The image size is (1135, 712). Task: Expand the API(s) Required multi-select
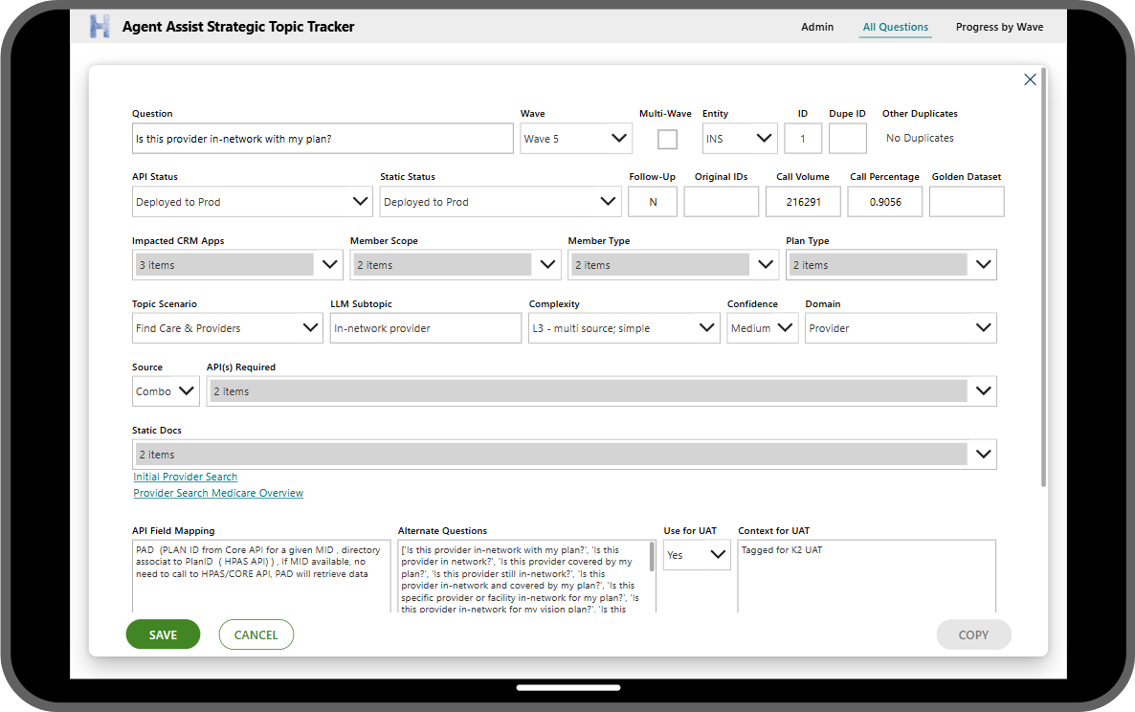pyautogui.click(x=601, y=391)
